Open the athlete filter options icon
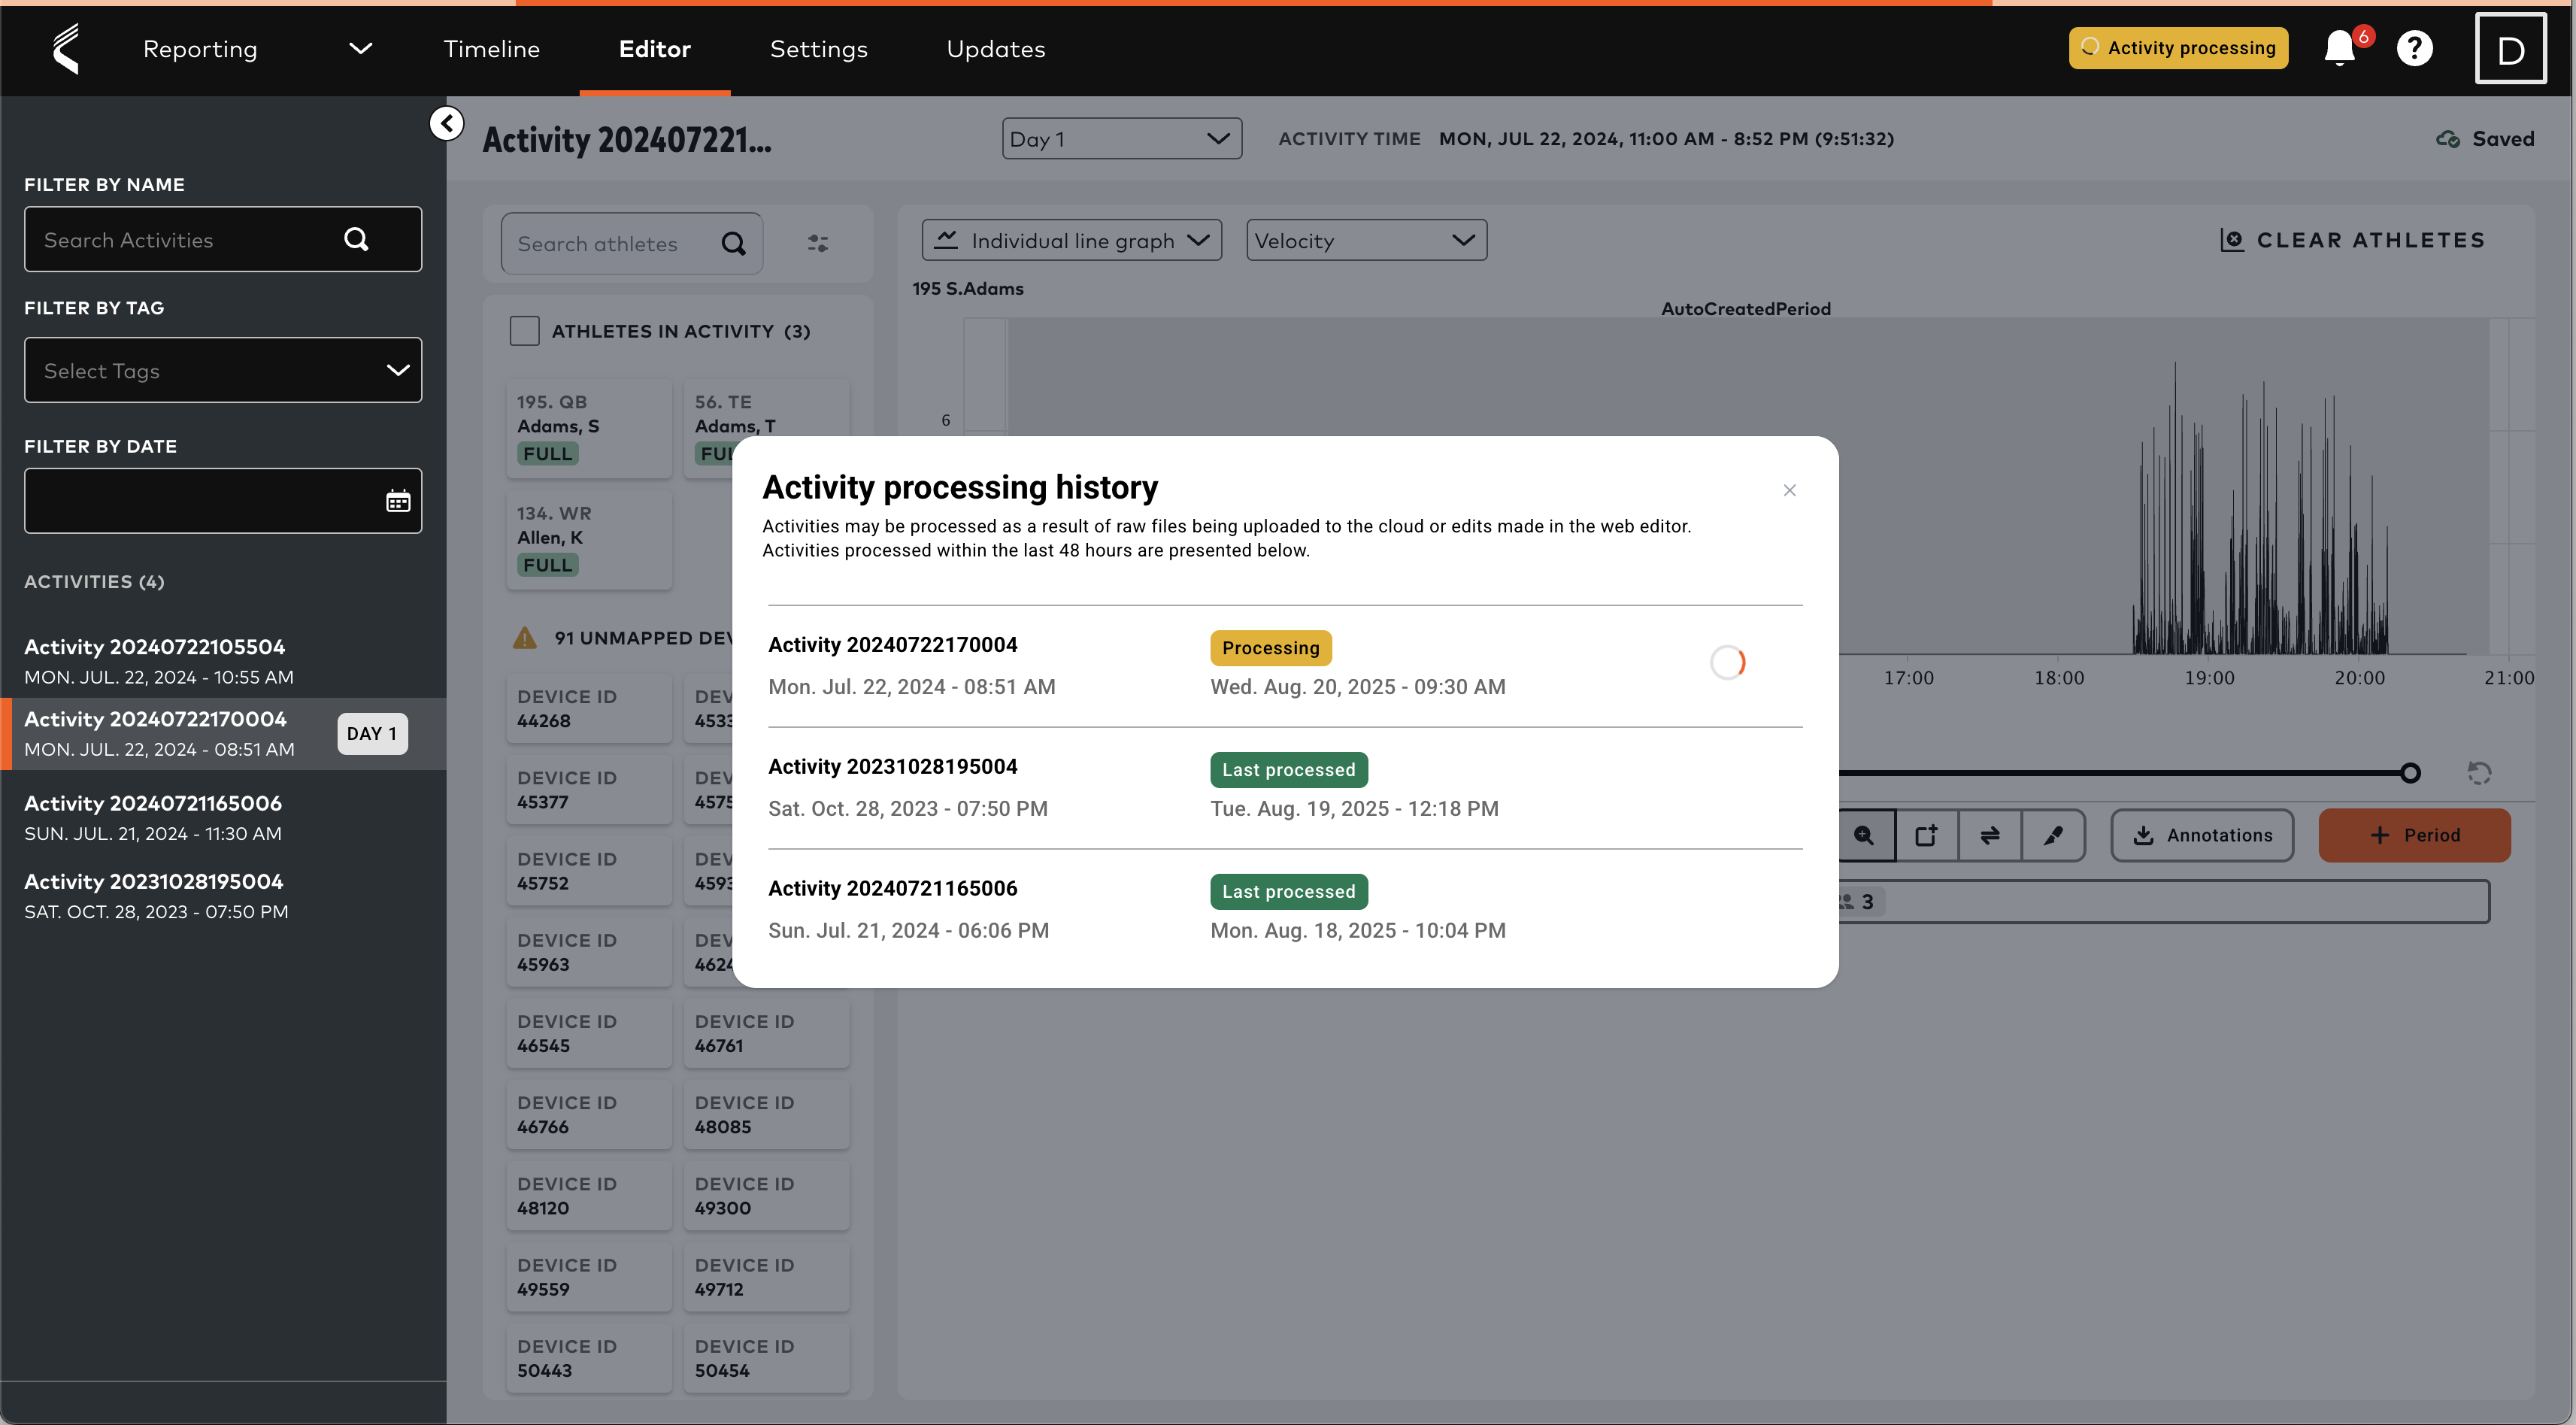The width and height of the screenshot is (2576, 1425). [x=819, y=243]
